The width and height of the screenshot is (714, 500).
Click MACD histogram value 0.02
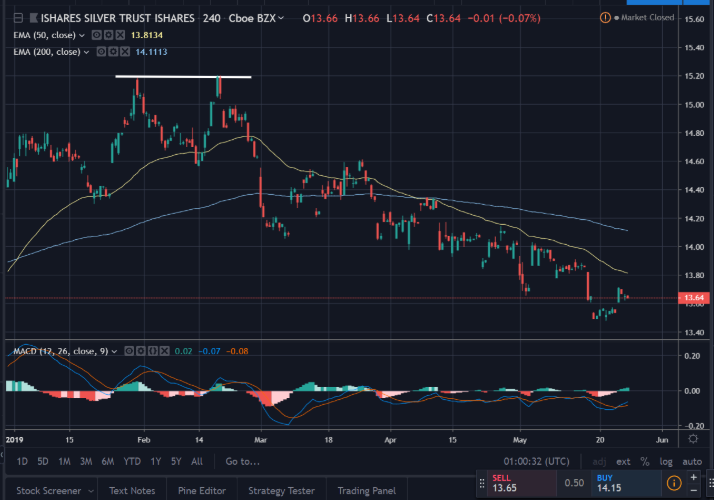coord(184,351)
